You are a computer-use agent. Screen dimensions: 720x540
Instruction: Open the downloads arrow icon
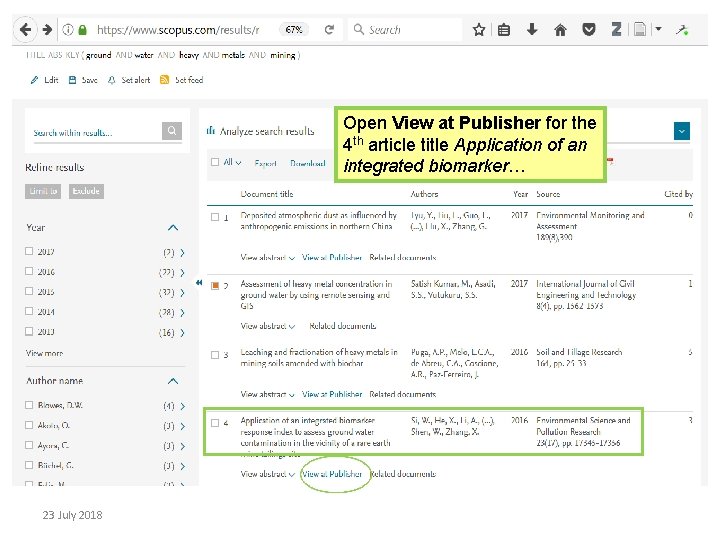(532, 30)
